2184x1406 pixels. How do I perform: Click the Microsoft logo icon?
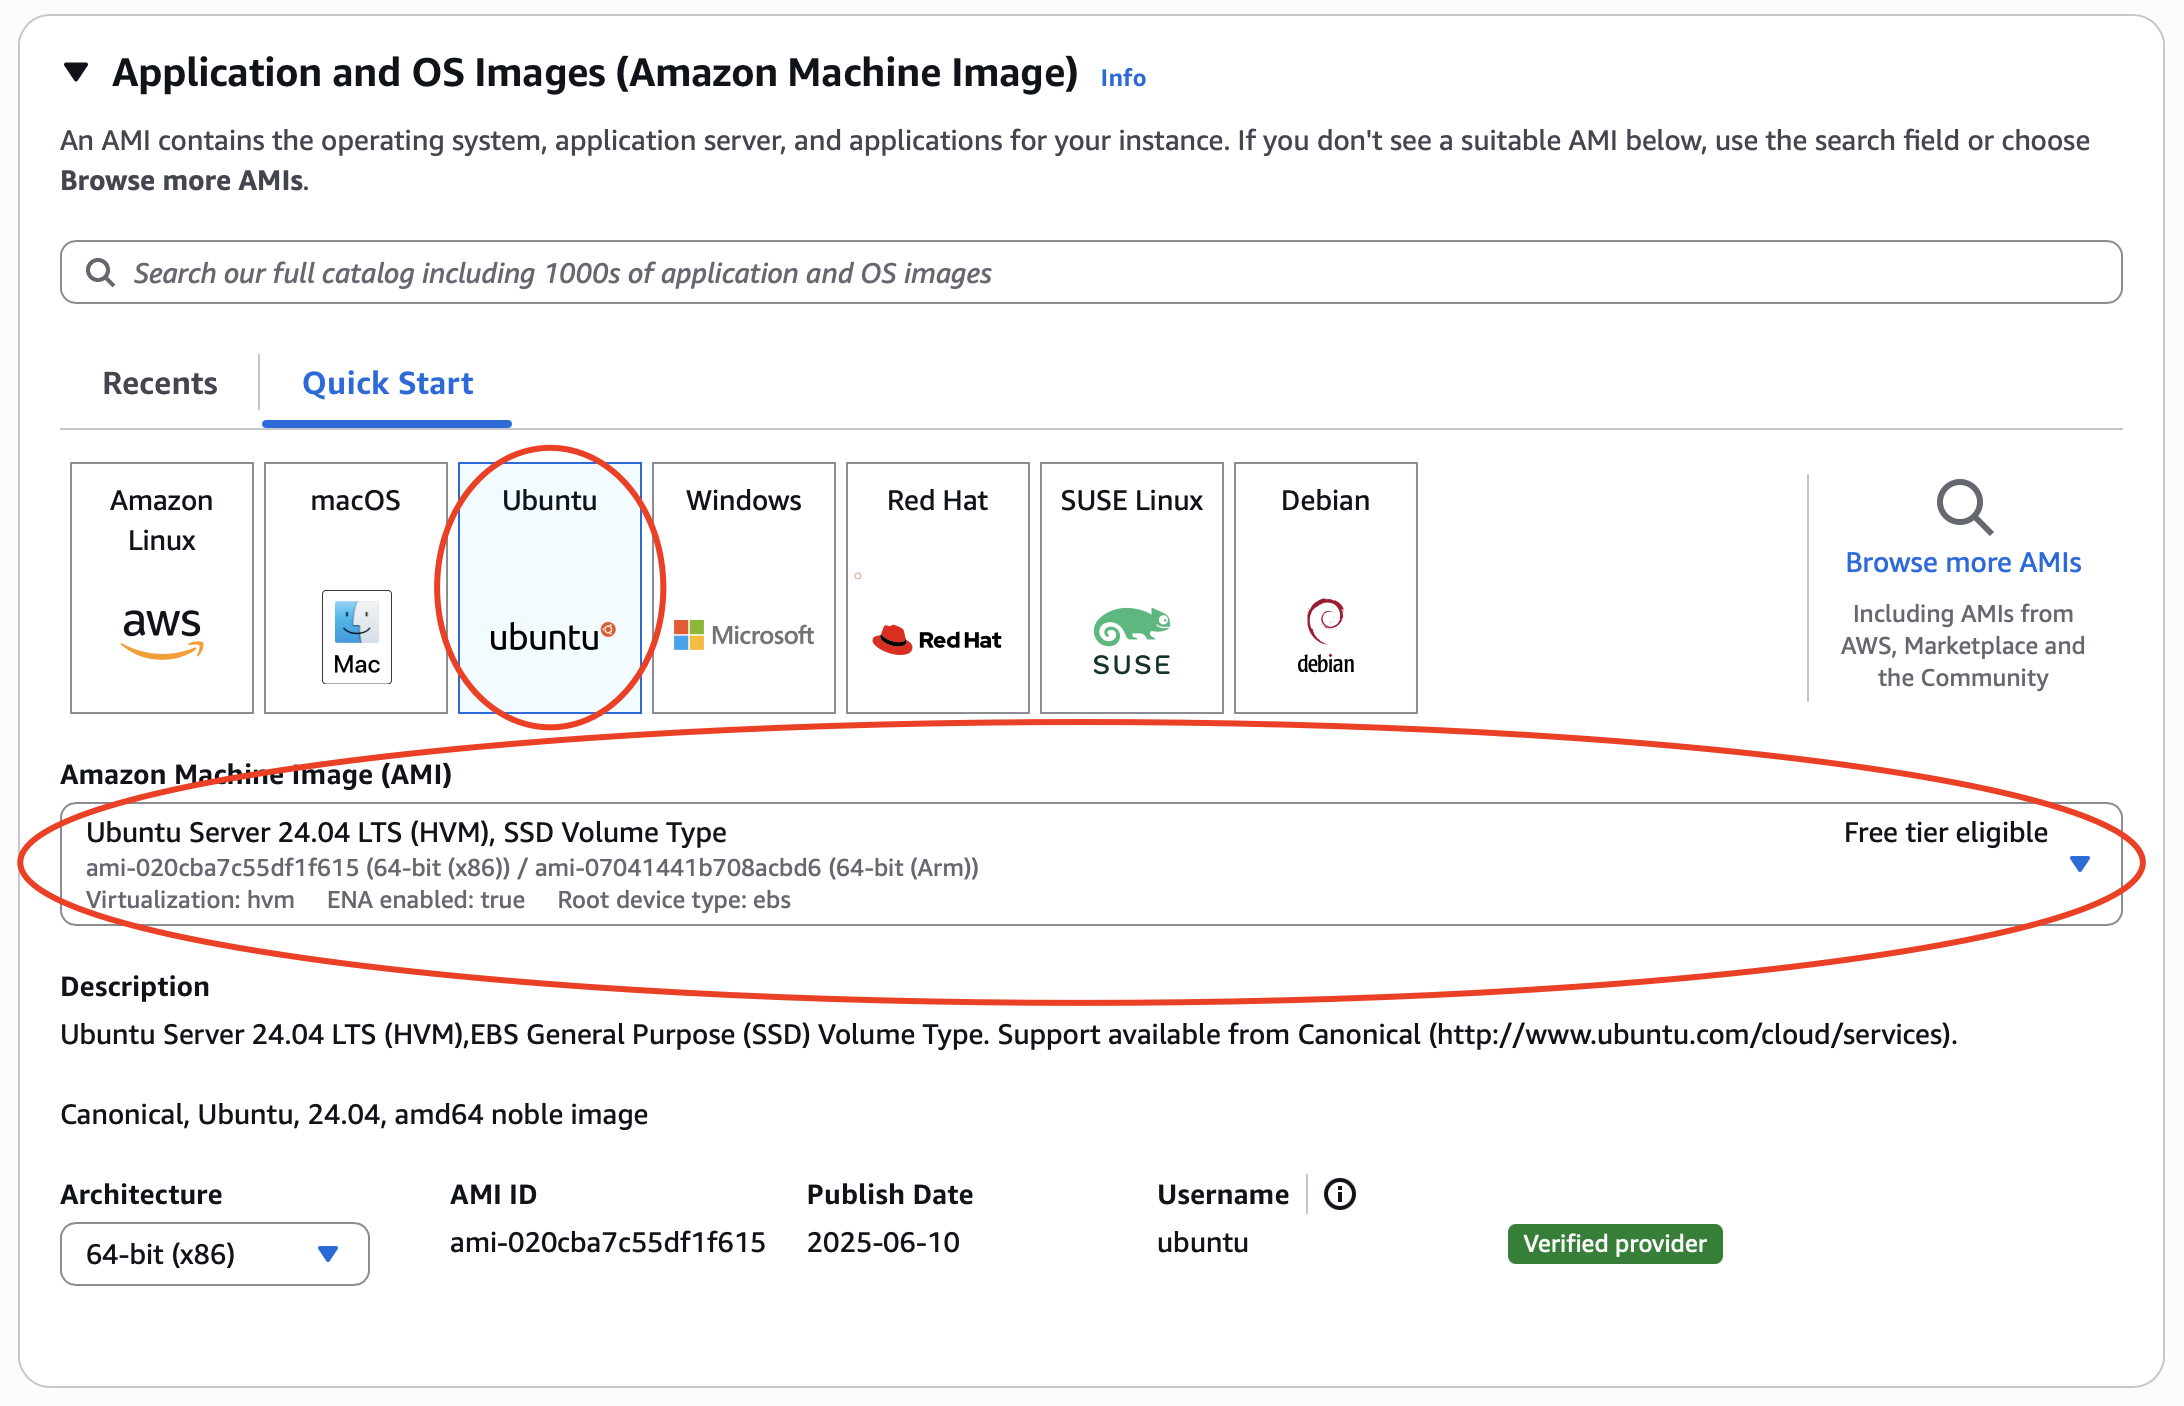[744, 635]
